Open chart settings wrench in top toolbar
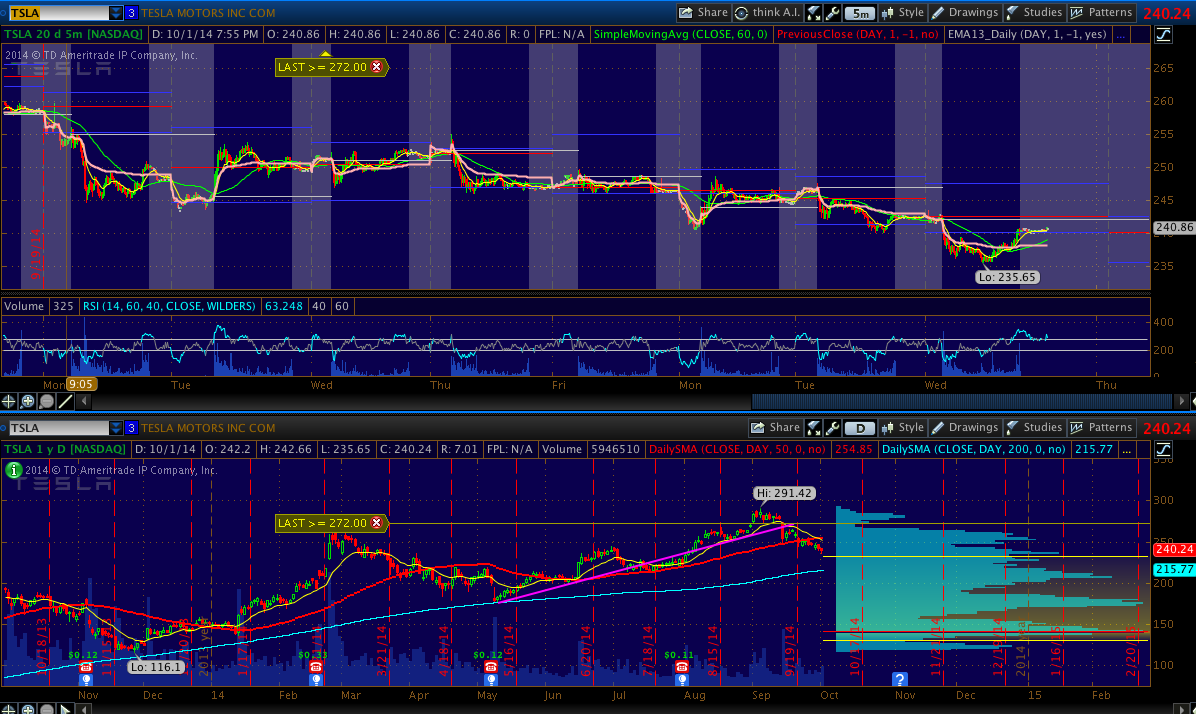 pos(832,13)
